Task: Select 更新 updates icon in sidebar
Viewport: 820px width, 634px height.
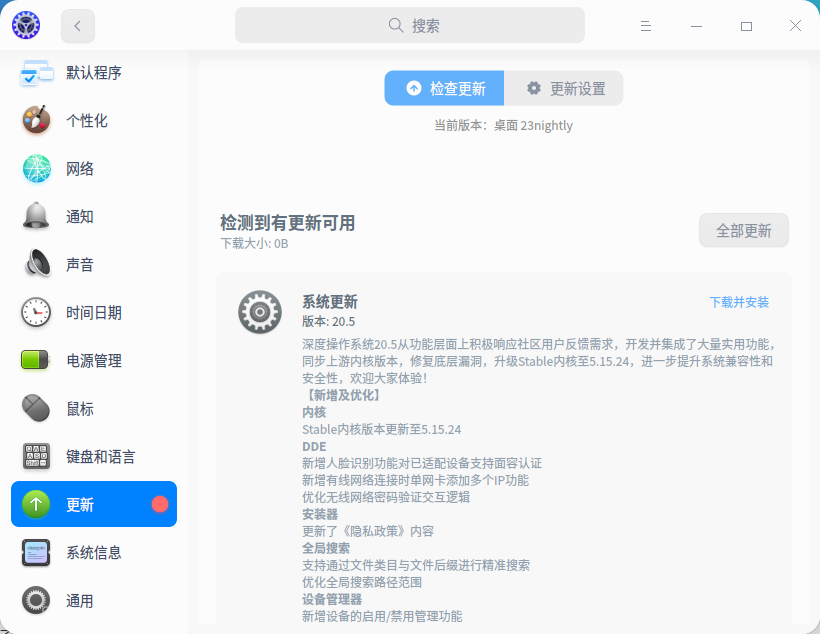Action: (36, 504)
